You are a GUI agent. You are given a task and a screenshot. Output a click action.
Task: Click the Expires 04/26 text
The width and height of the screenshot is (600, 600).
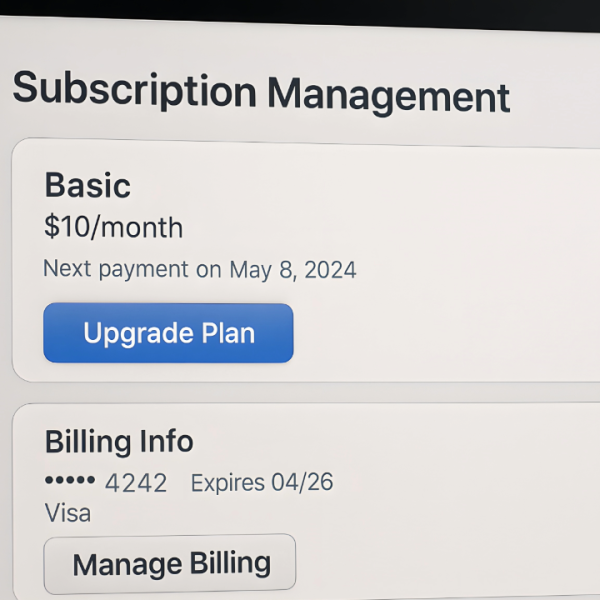coord(262,484)
